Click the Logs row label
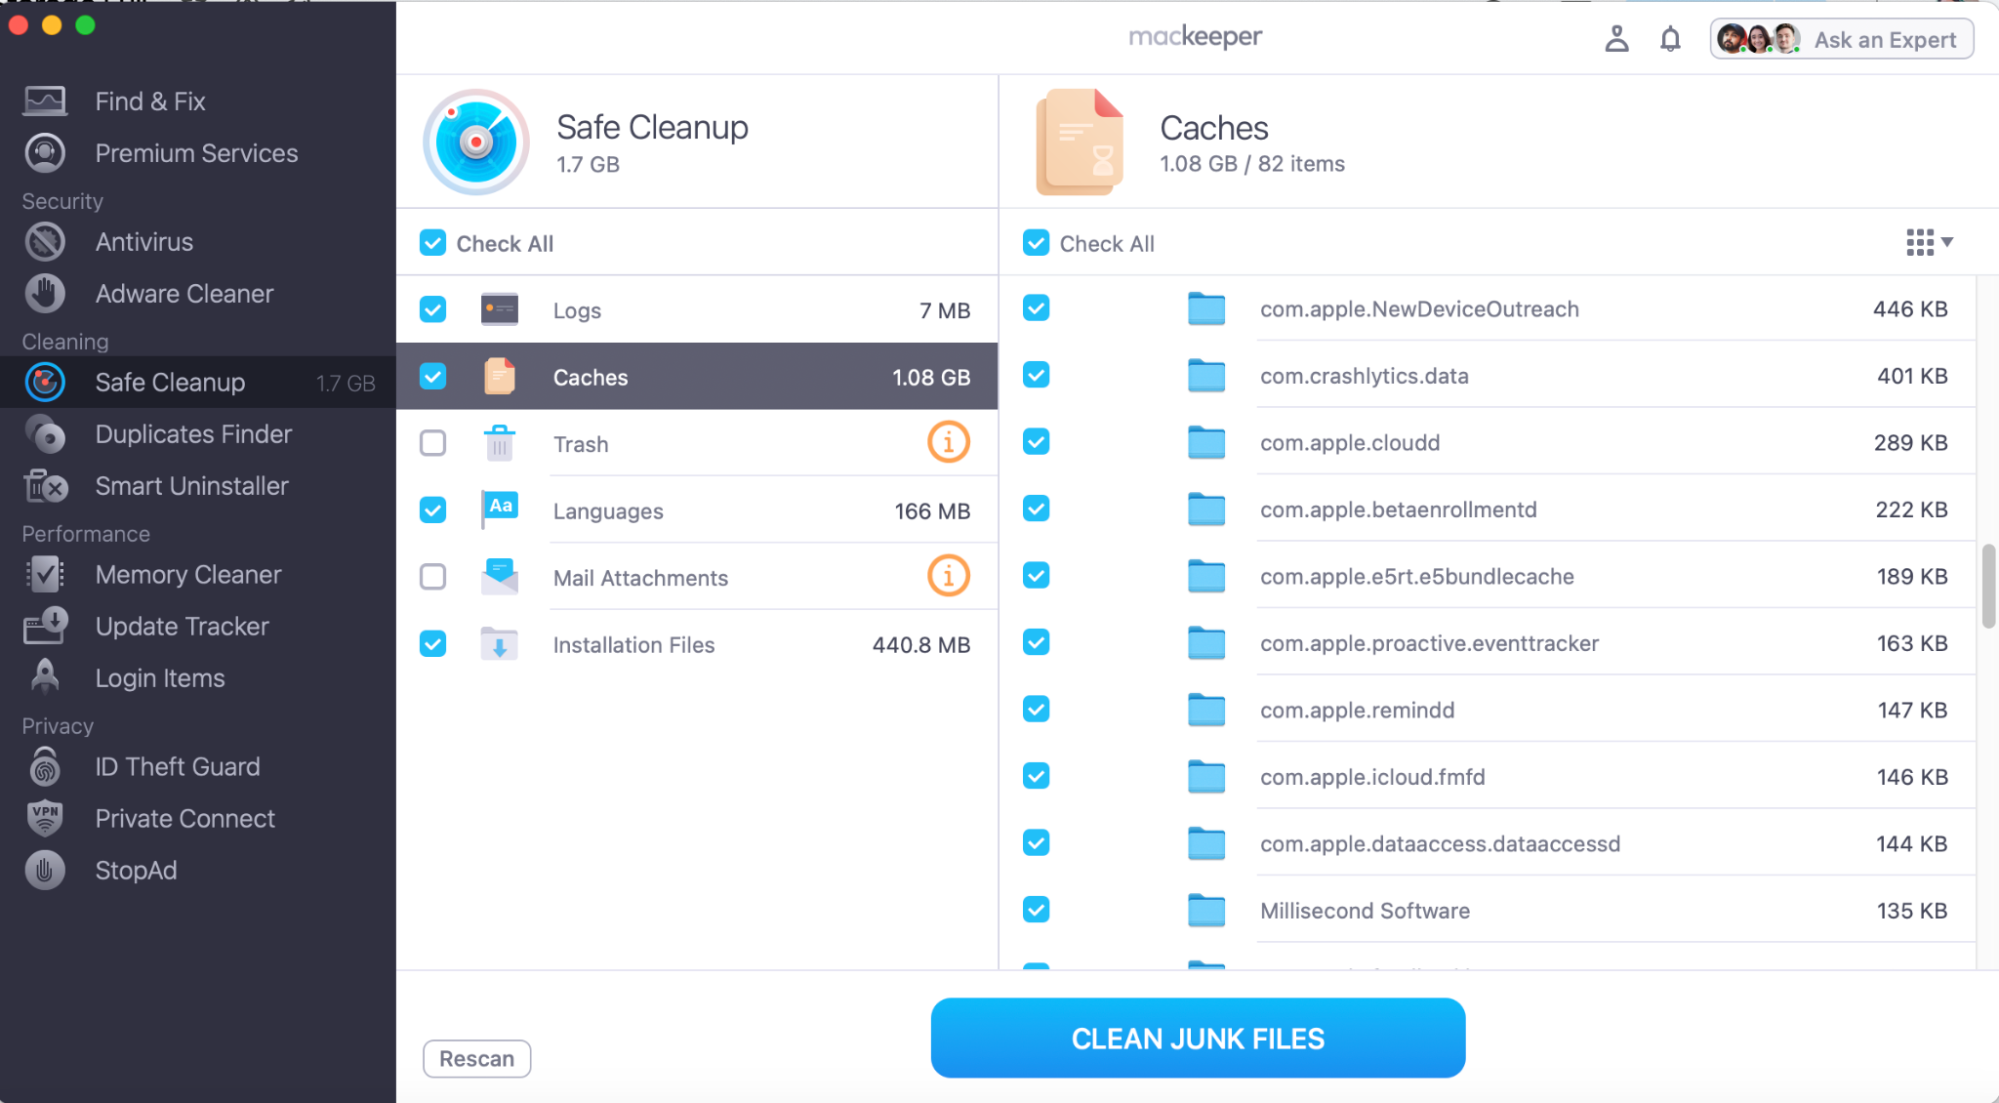This screenshot has height=1103, width=1999. [x=577, y=311]
